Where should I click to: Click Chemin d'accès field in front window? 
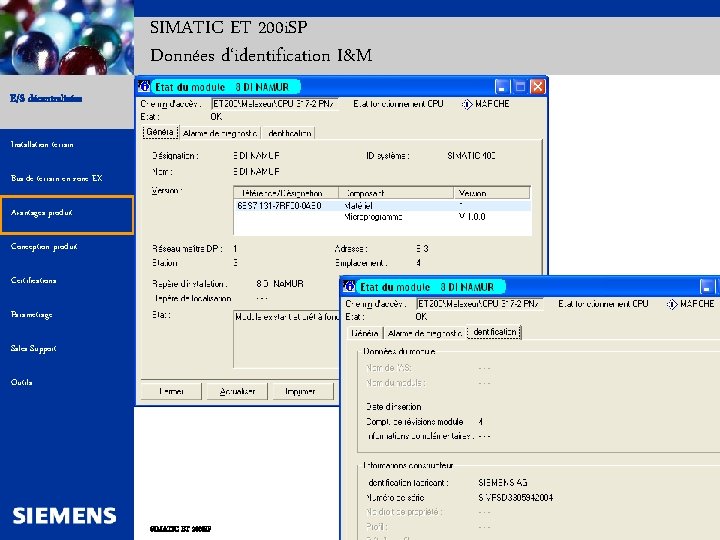coord(480,304)
